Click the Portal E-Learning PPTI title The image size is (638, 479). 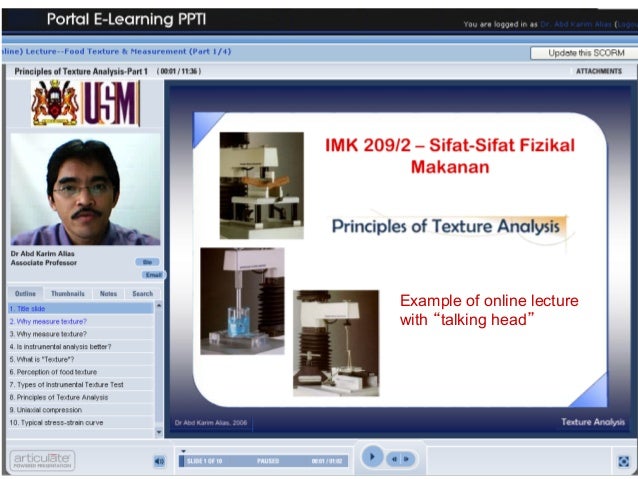coord(126,19)
